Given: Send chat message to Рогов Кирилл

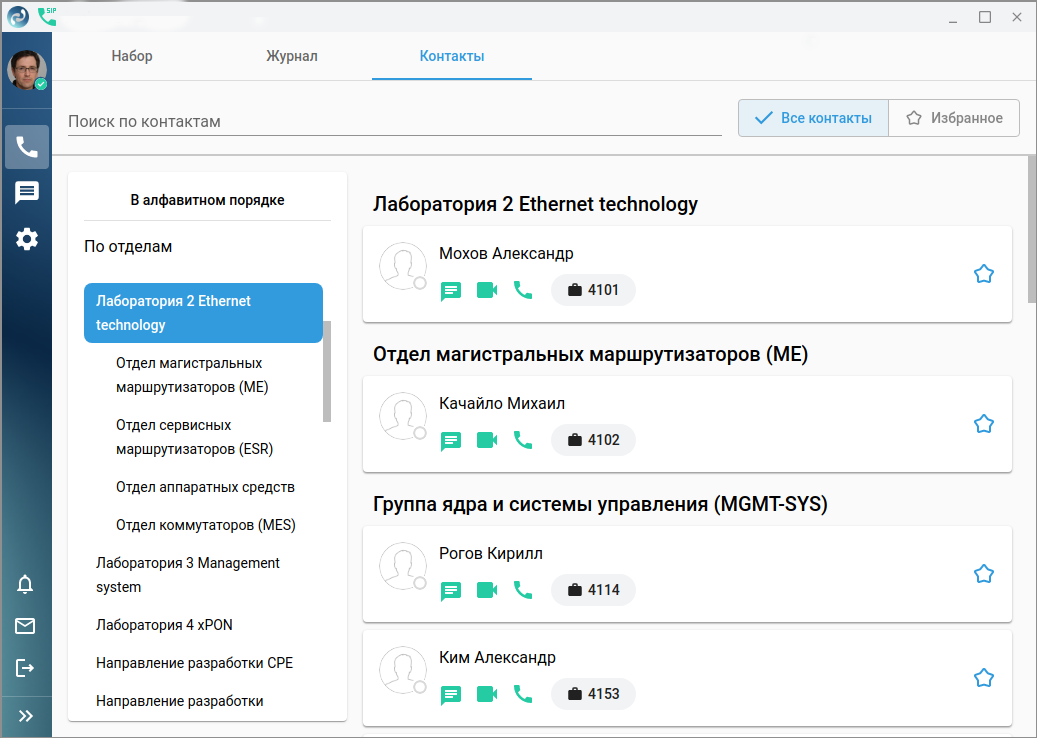Looking at the screenshot, I should 451,591.
